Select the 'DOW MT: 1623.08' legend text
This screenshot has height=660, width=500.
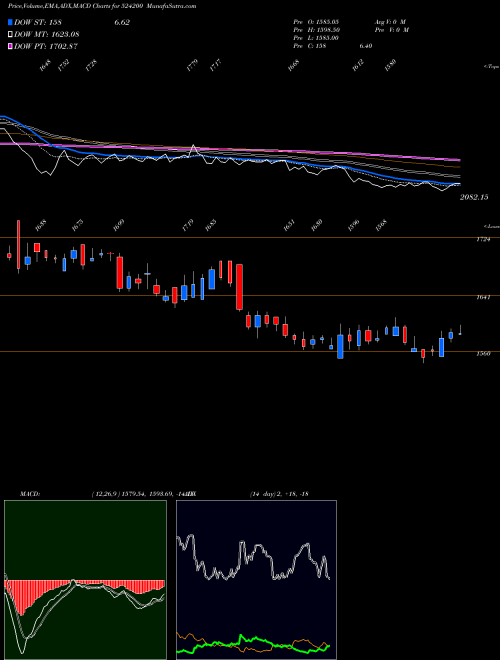pyautogui.click(x=47, y=35)
